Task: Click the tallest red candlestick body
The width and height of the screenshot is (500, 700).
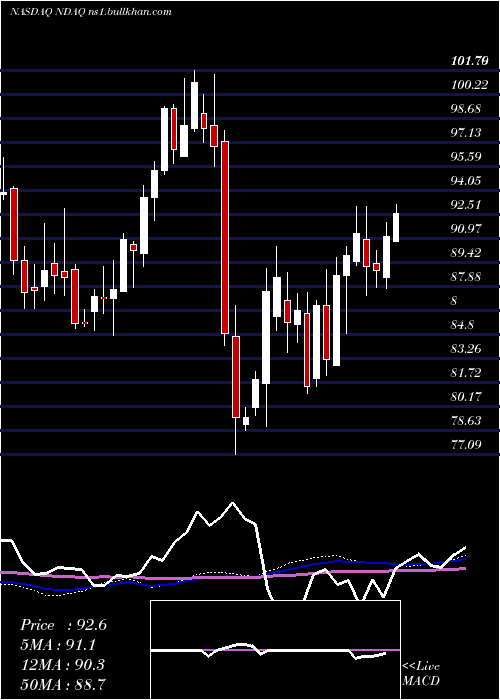Action: point(225,238)
